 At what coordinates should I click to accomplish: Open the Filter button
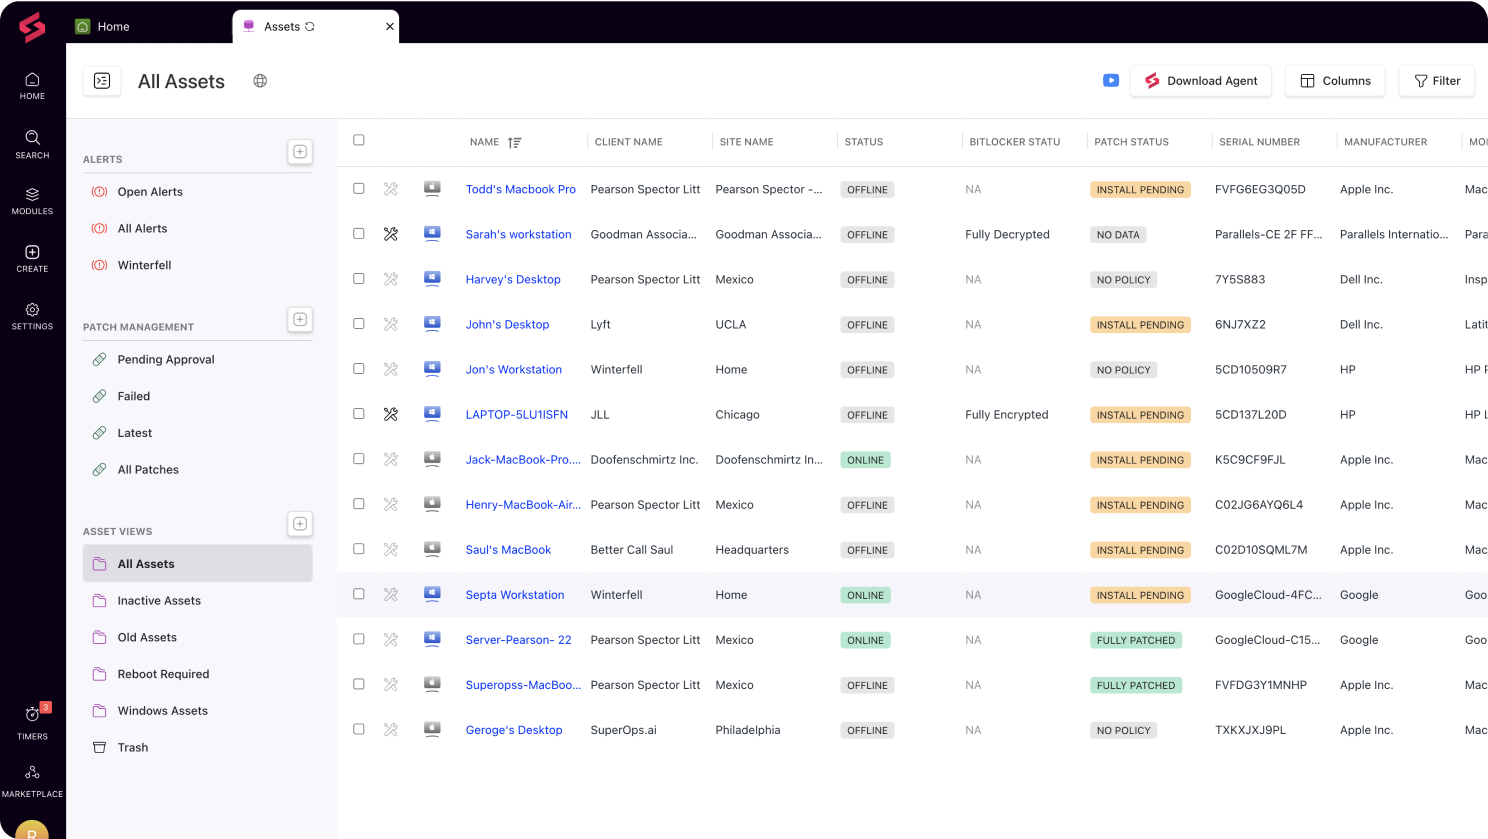[x=1437, y=81]
